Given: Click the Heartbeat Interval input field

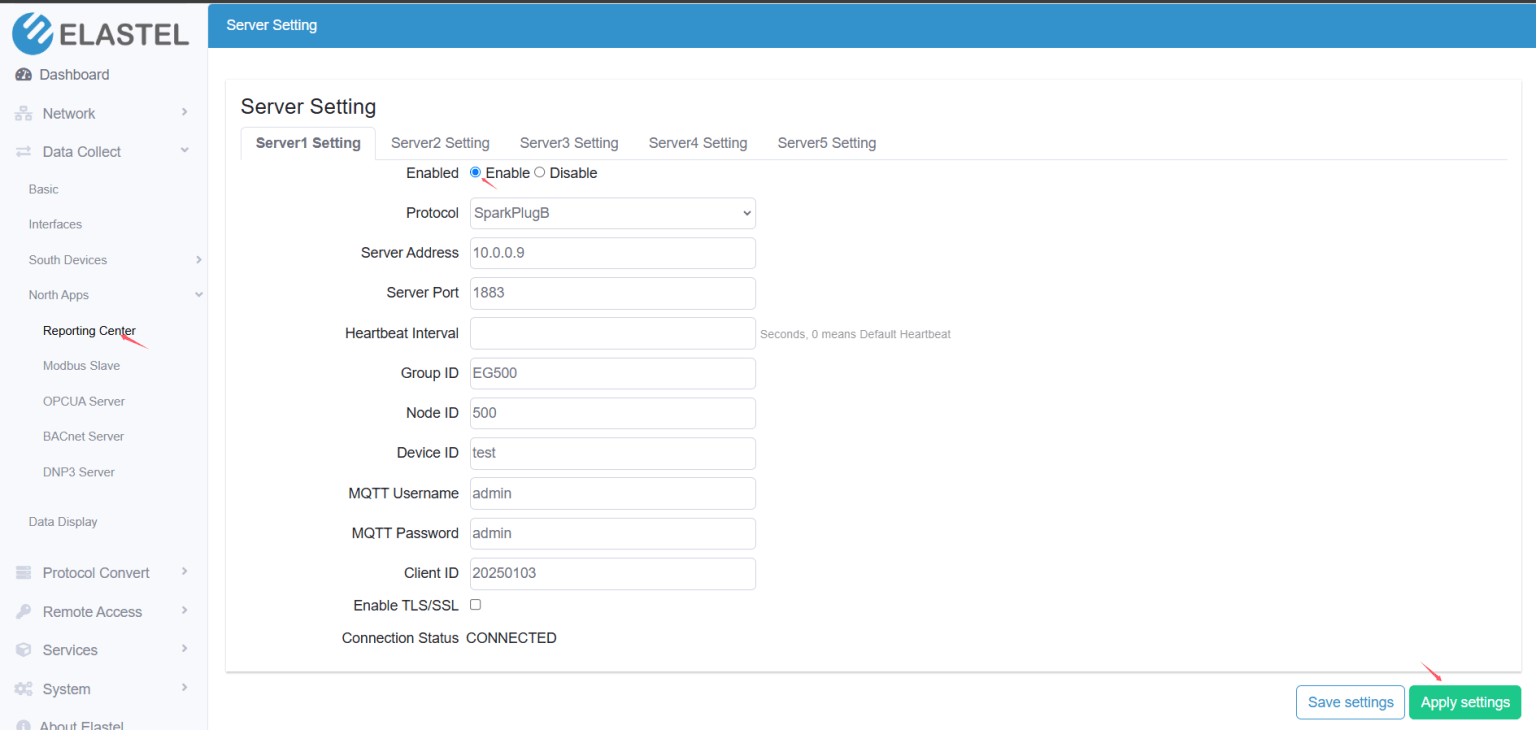Looking at the screenshot, I should [612, 333].
